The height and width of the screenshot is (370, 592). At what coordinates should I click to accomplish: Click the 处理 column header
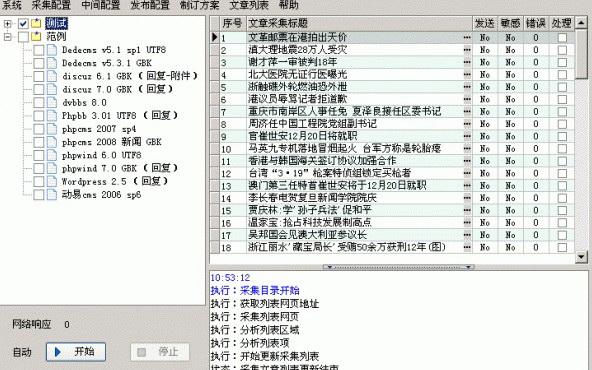click(x=562, y=23)
